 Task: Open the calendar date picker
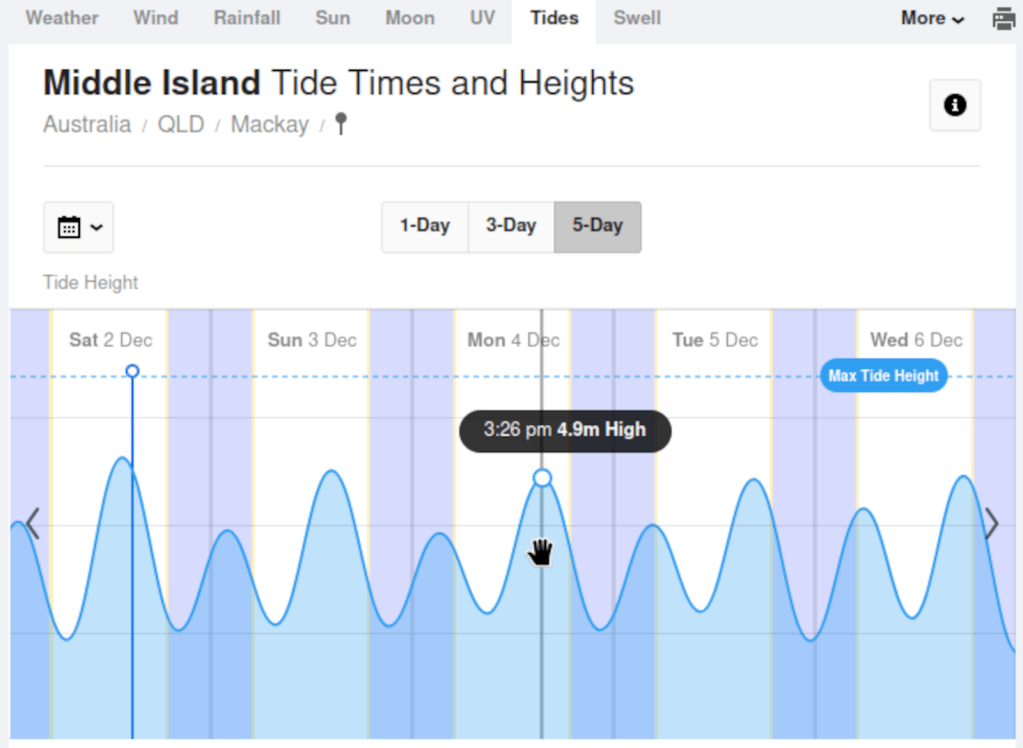coord(78,227)
